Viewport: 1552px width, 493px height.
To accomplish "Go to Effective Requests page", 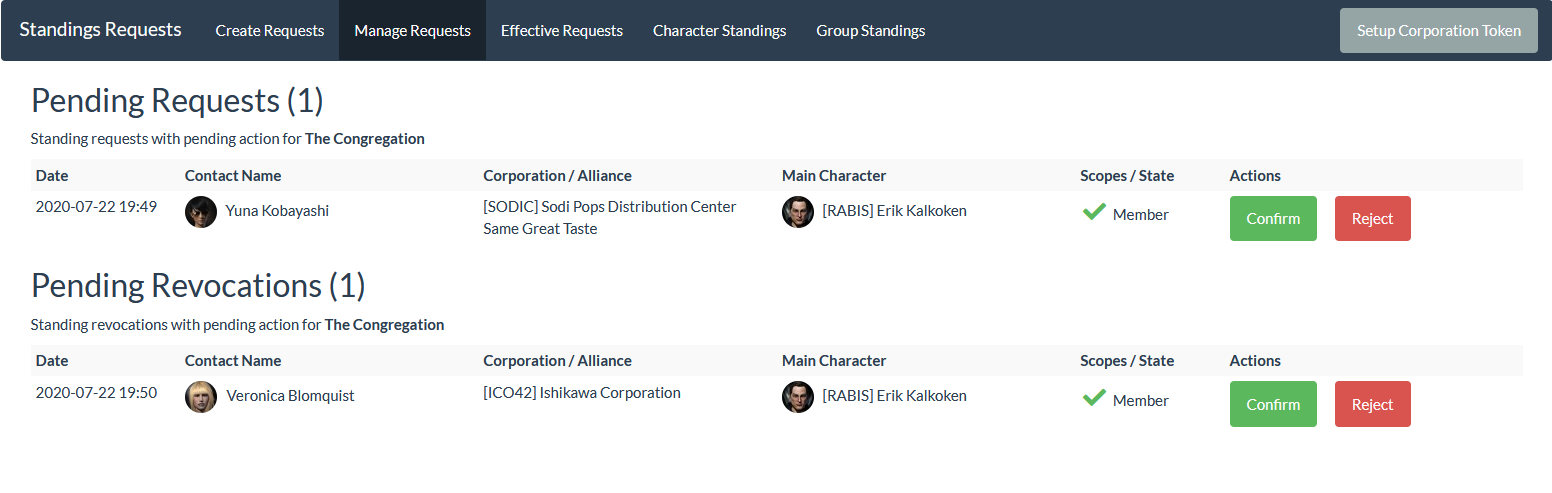I will pos(562,31).
